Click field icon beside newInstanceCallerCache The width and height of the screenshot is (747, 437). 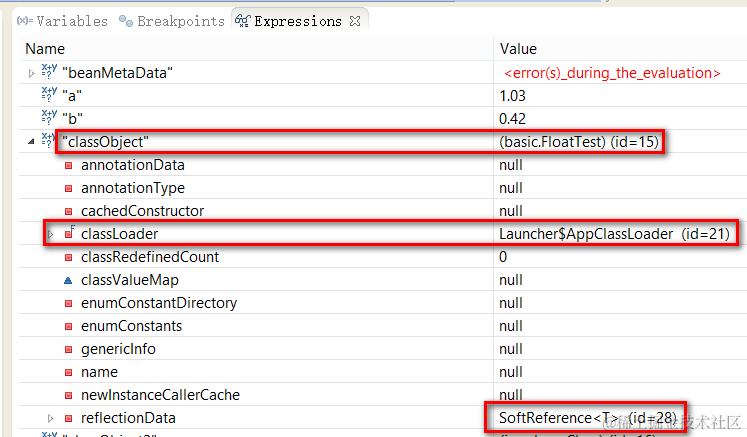(x=69, y=395)
